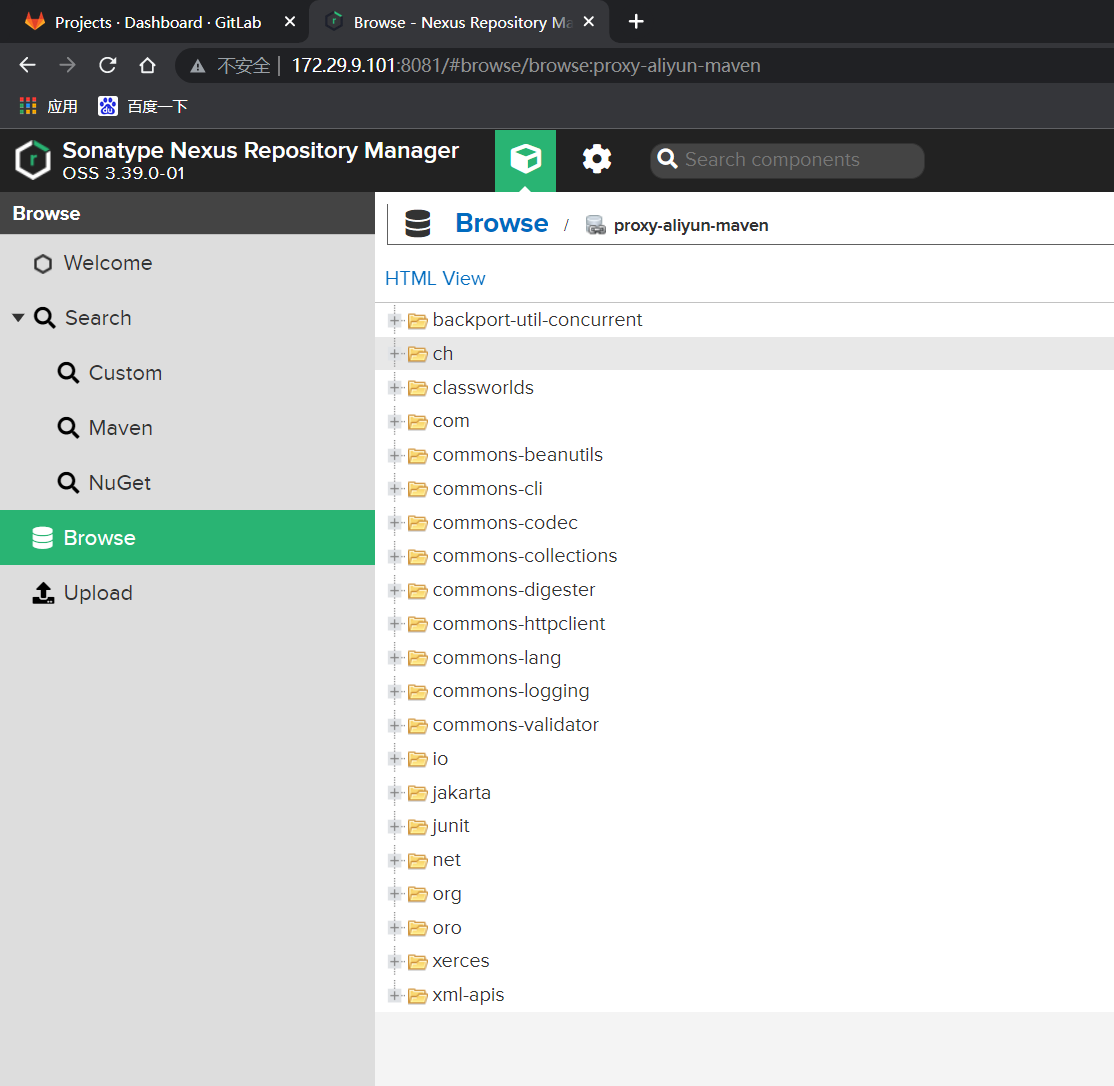Open Maven search in sidebar
This screenshot has height=1086, width=1114.
120,428
